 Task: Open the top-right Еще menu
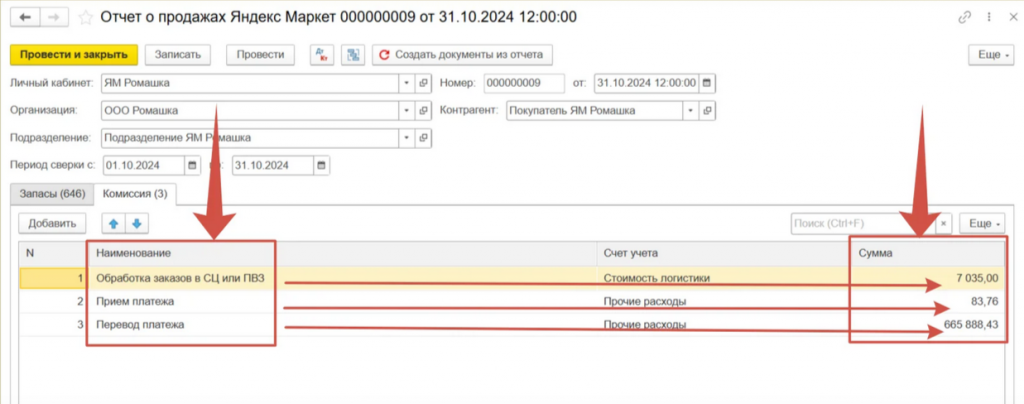point(991,55)
